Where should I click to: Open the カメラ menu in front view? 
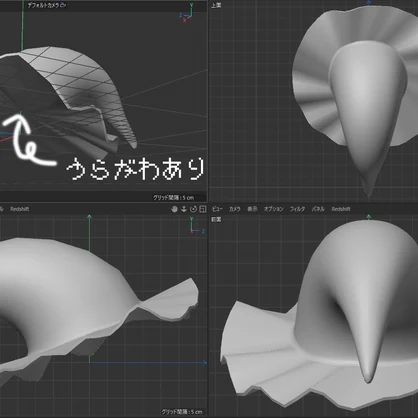coord(234,209)
